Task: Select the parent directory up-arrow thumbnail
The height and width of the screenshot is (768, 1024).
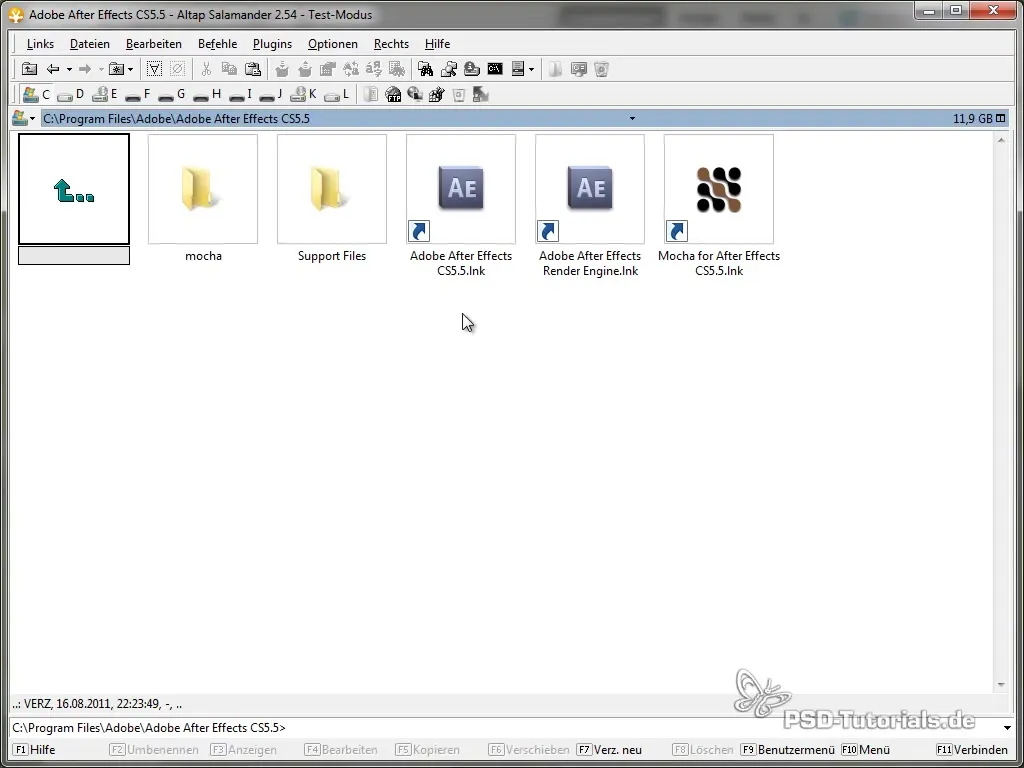Action: click(74, 189)
